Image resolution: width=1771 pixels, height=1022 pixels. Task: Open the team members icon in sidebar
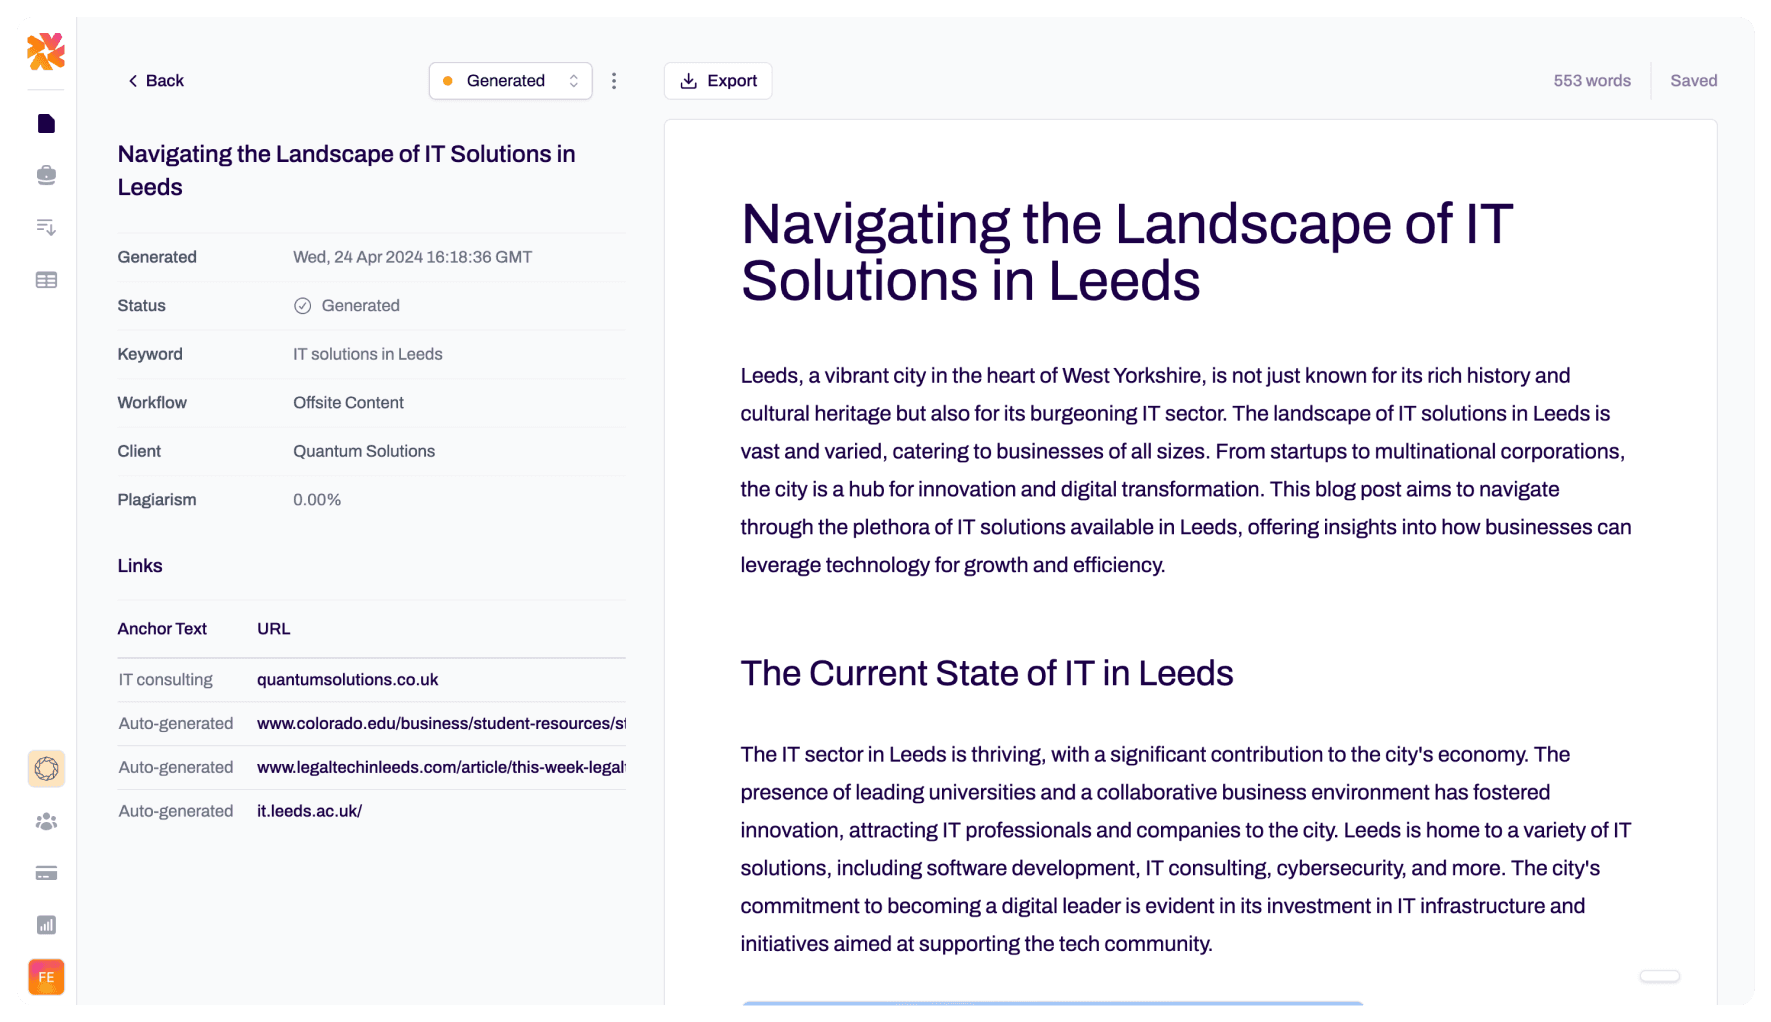click(x=46, y=822)
